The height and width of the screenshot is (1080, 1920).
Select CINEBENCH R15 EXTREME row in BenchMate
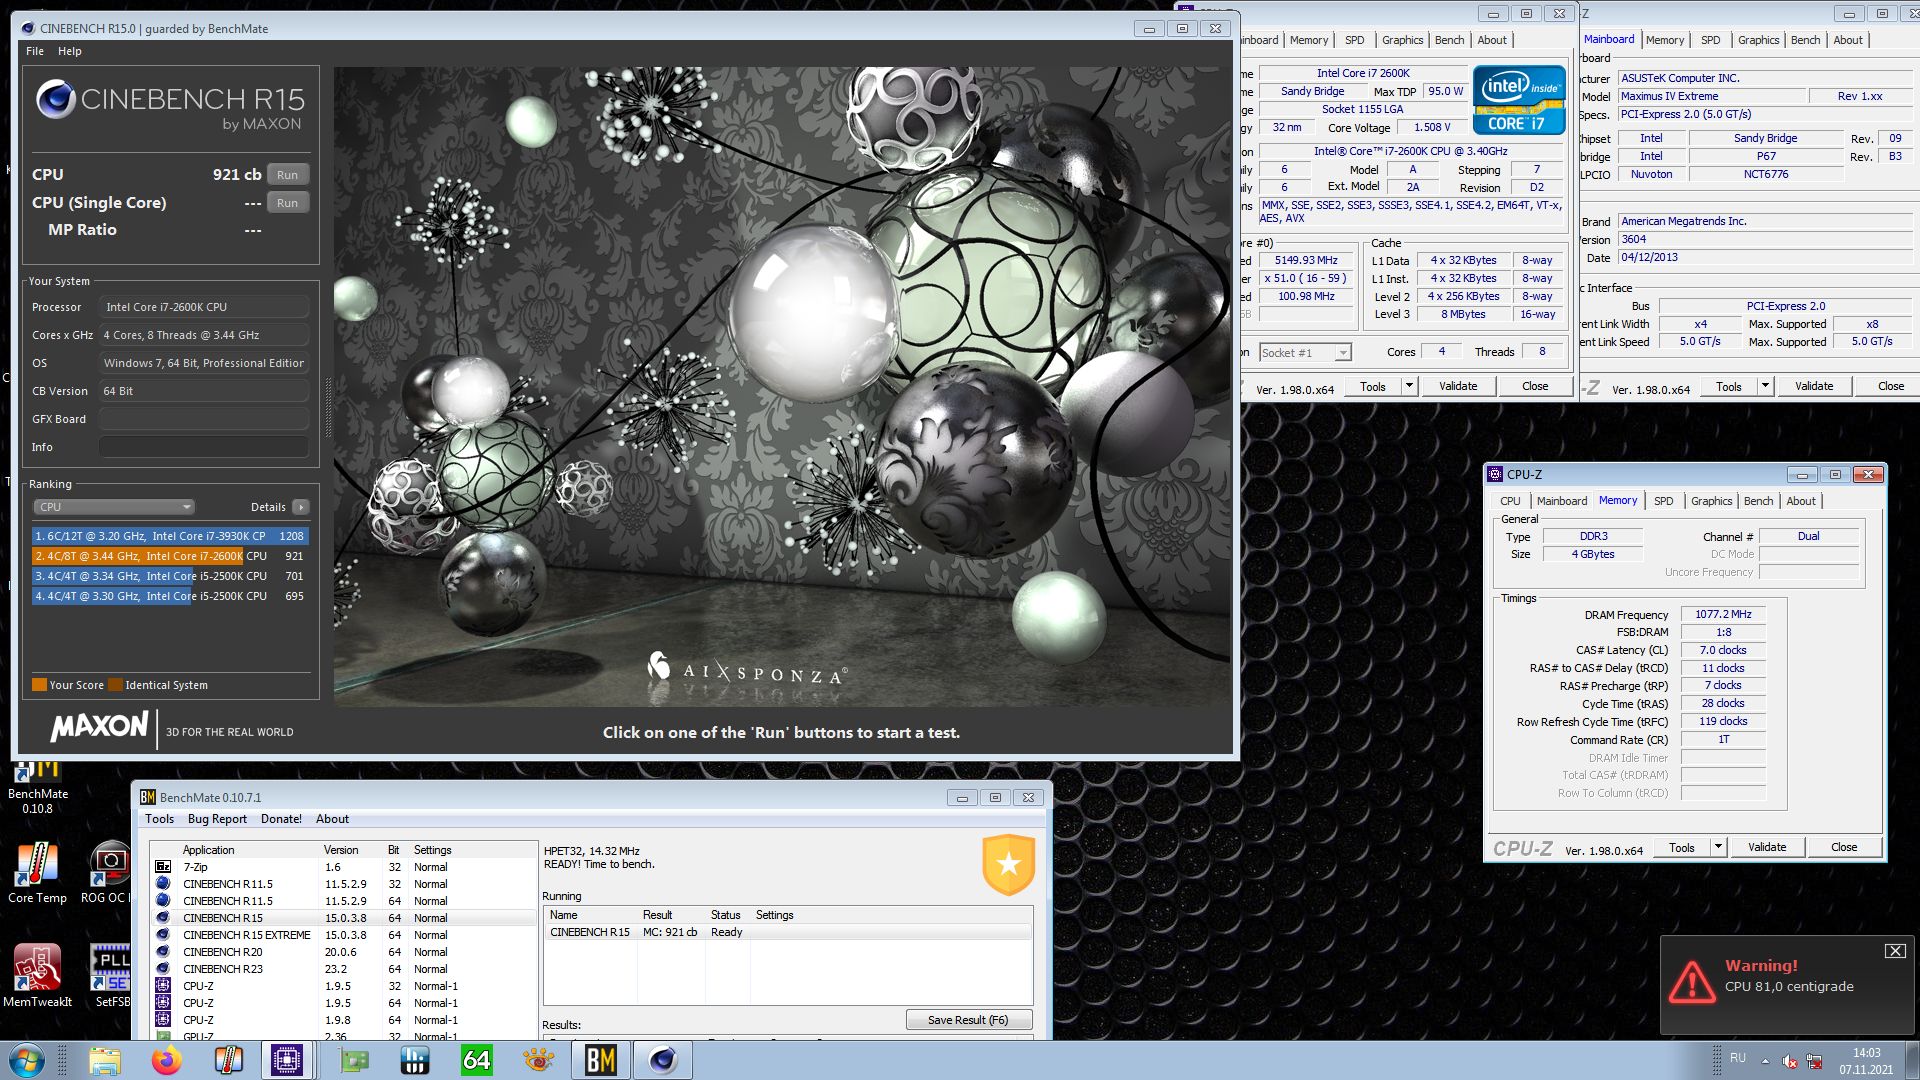[x=343, y=935]
